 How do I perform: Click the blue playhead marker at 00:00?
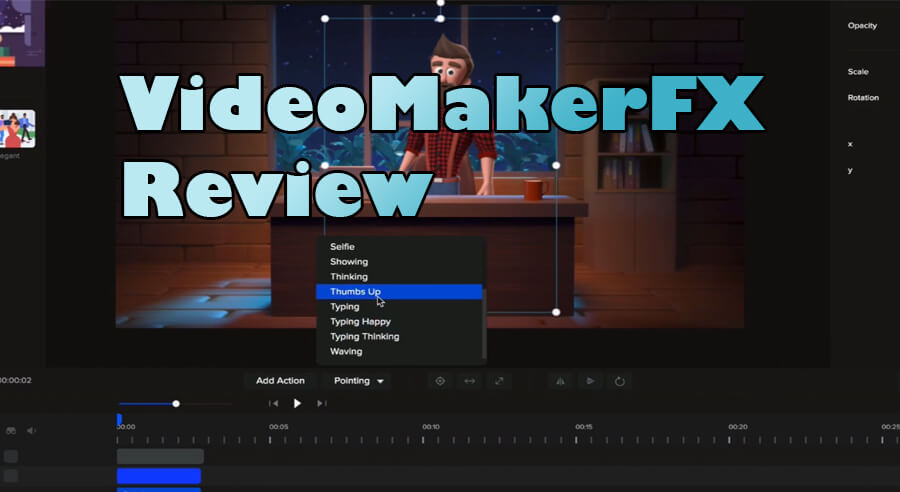pos(119,420)
